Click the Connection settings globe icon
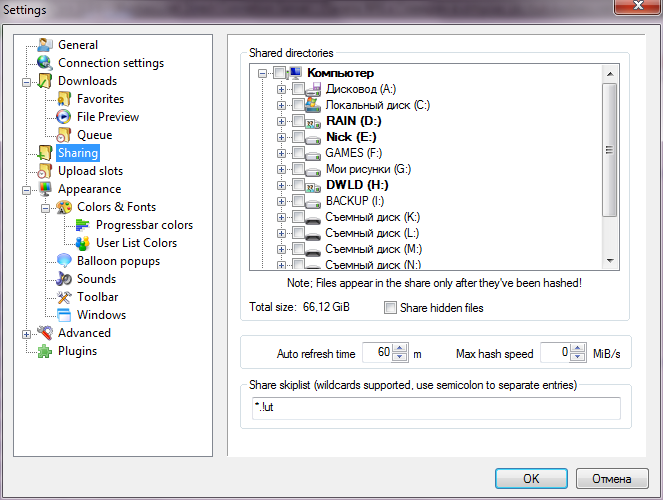The height and width of the screenshot is (500, 663). click(x=45, y=63)
